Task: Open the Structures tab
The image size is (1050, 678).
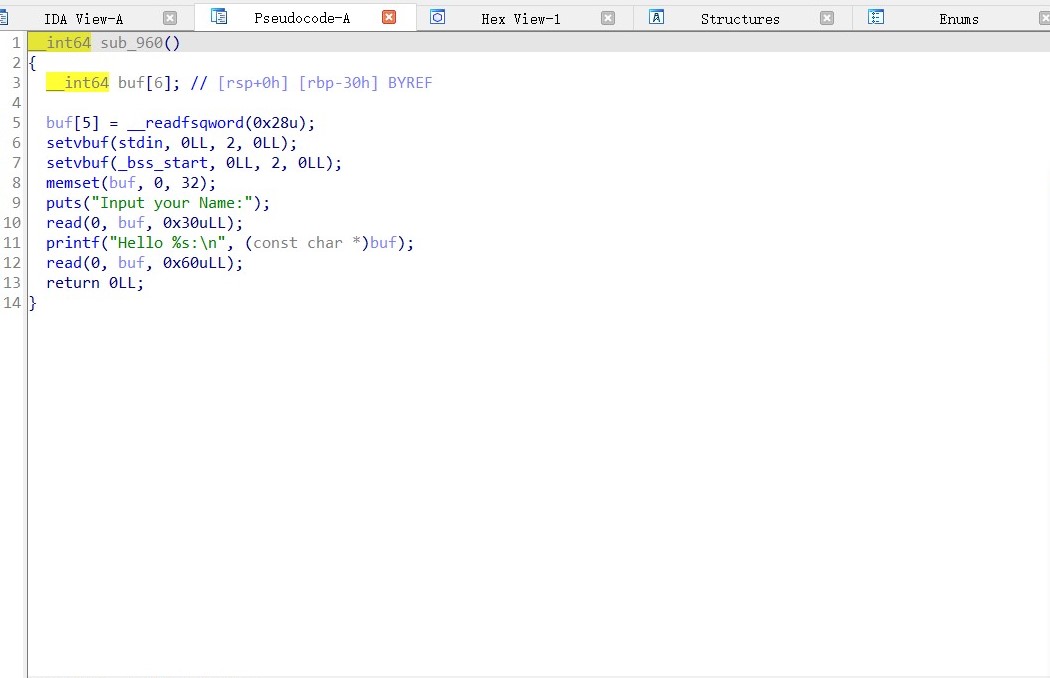Action: point(739,19)
